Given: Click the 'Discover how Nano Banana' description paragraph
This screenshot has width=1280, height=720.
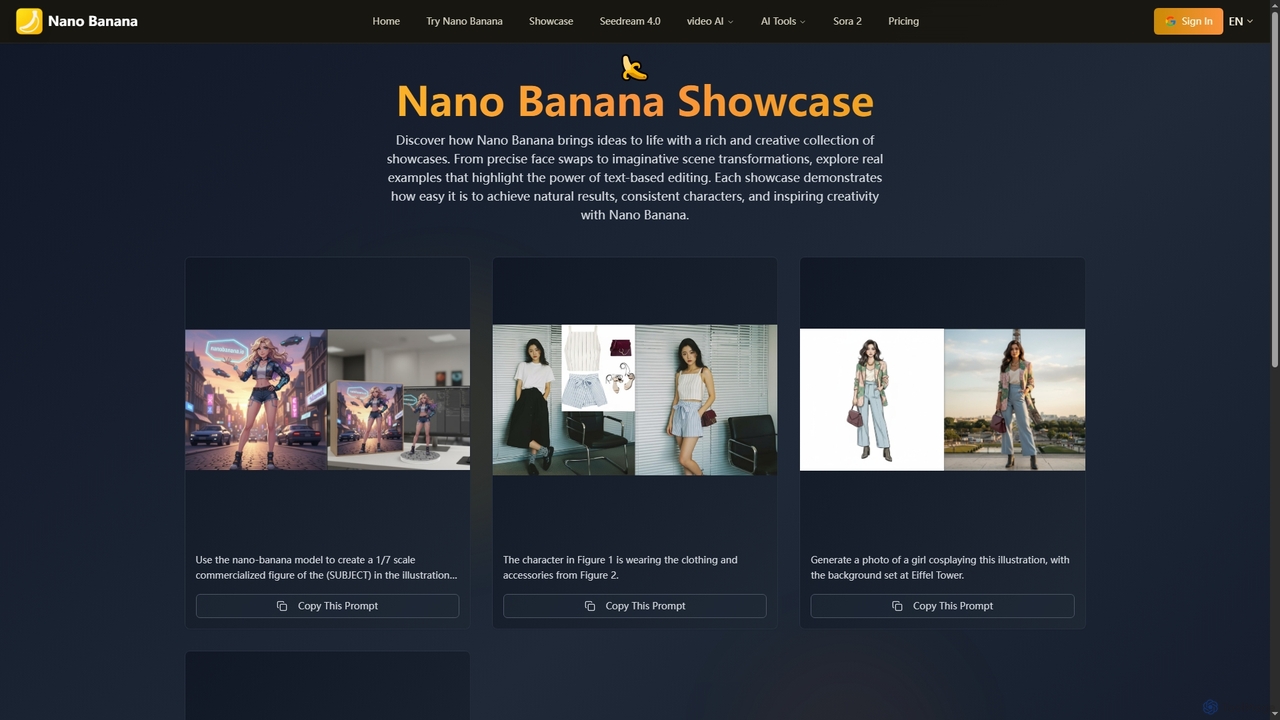Looking at the screenshot, I should (635, 178).
